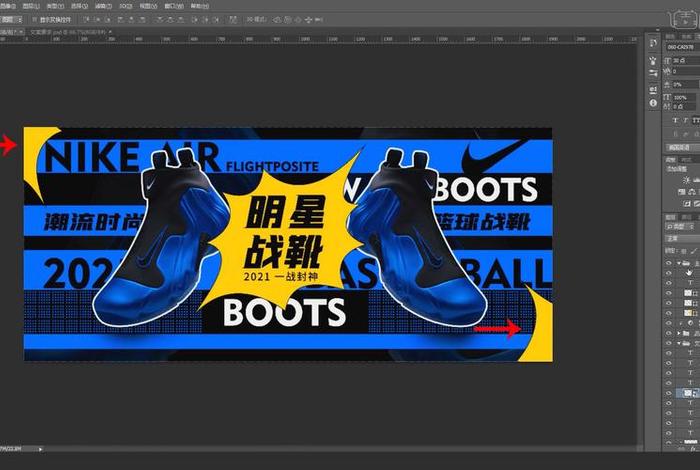The image size is (700, 470).
Task: Switch to the 通道 channels tab
Action: tap(687, 217)
